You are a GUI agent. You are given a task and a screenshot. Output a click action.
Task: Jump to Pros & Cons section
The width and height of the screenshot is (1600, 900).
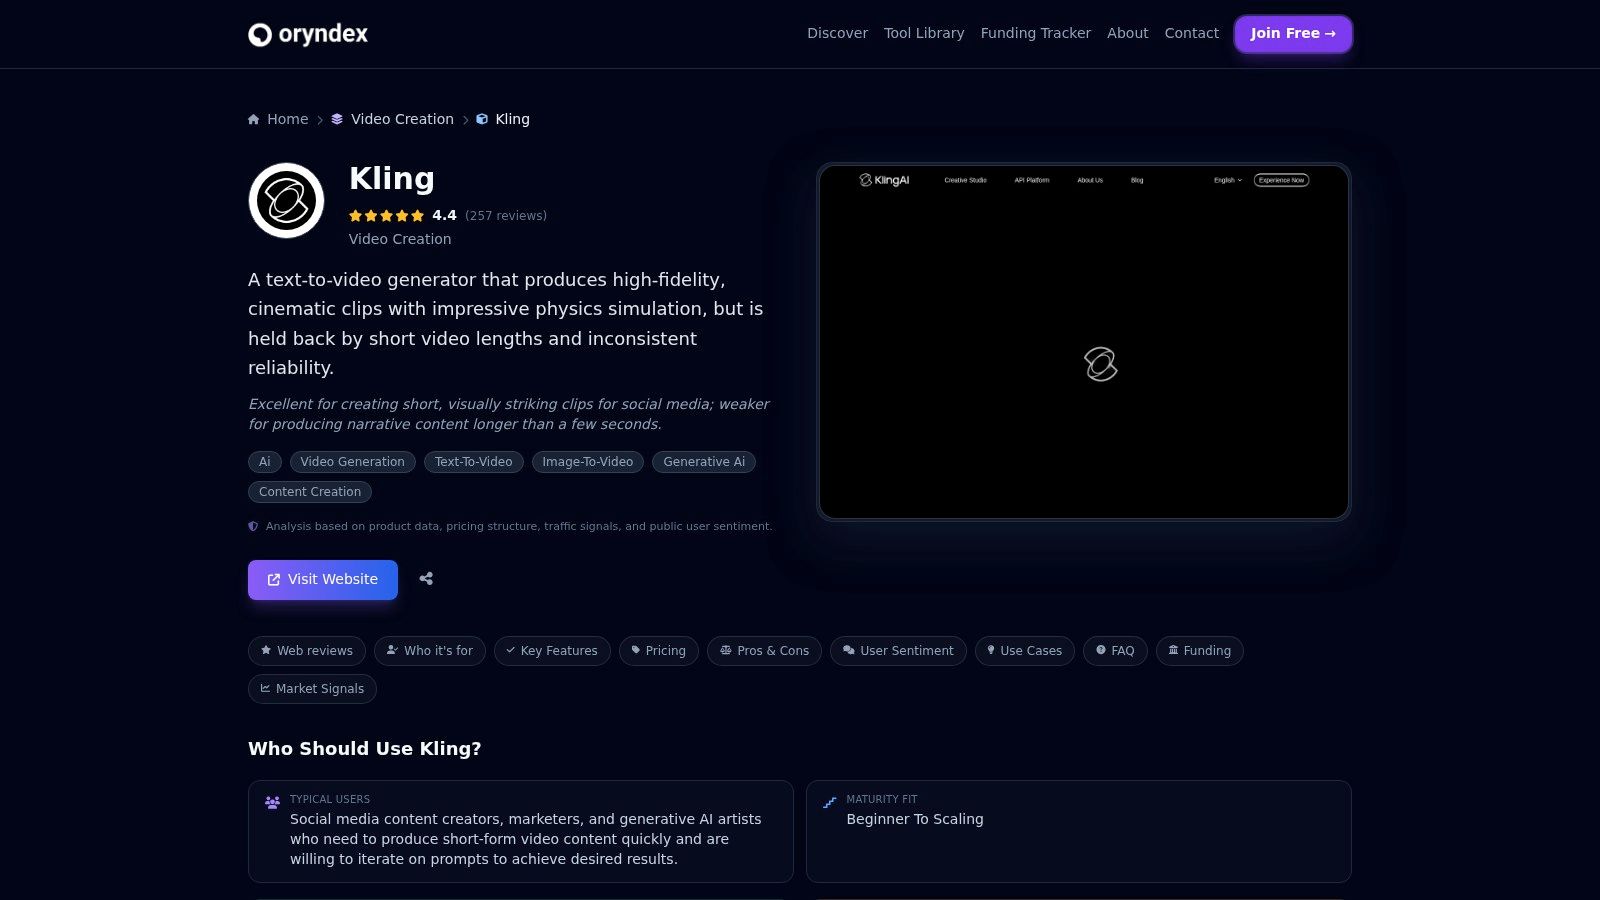[x=765, y=651]
